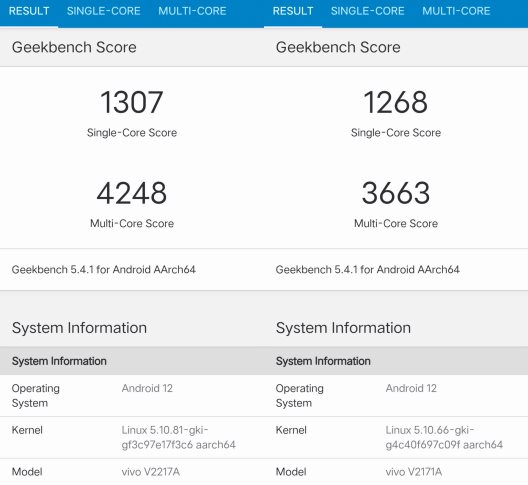Screen dimensions: 528x485
Task: Click the Linux 5.10.66-gki kernel value
Action: 444,437
